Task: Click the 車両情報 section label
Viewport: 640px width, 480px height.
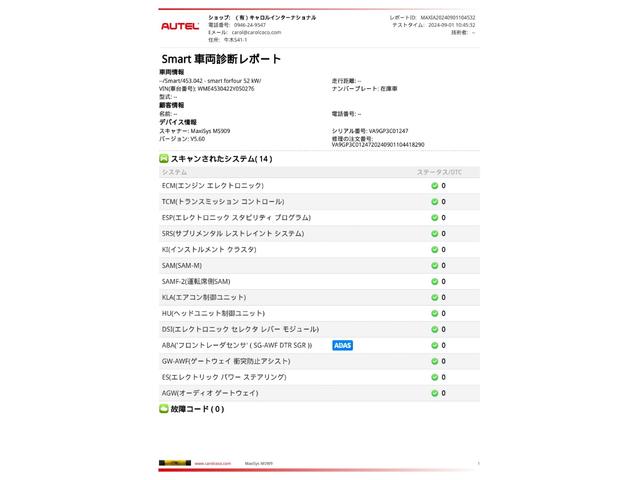Action: click(x=171, y=72)
